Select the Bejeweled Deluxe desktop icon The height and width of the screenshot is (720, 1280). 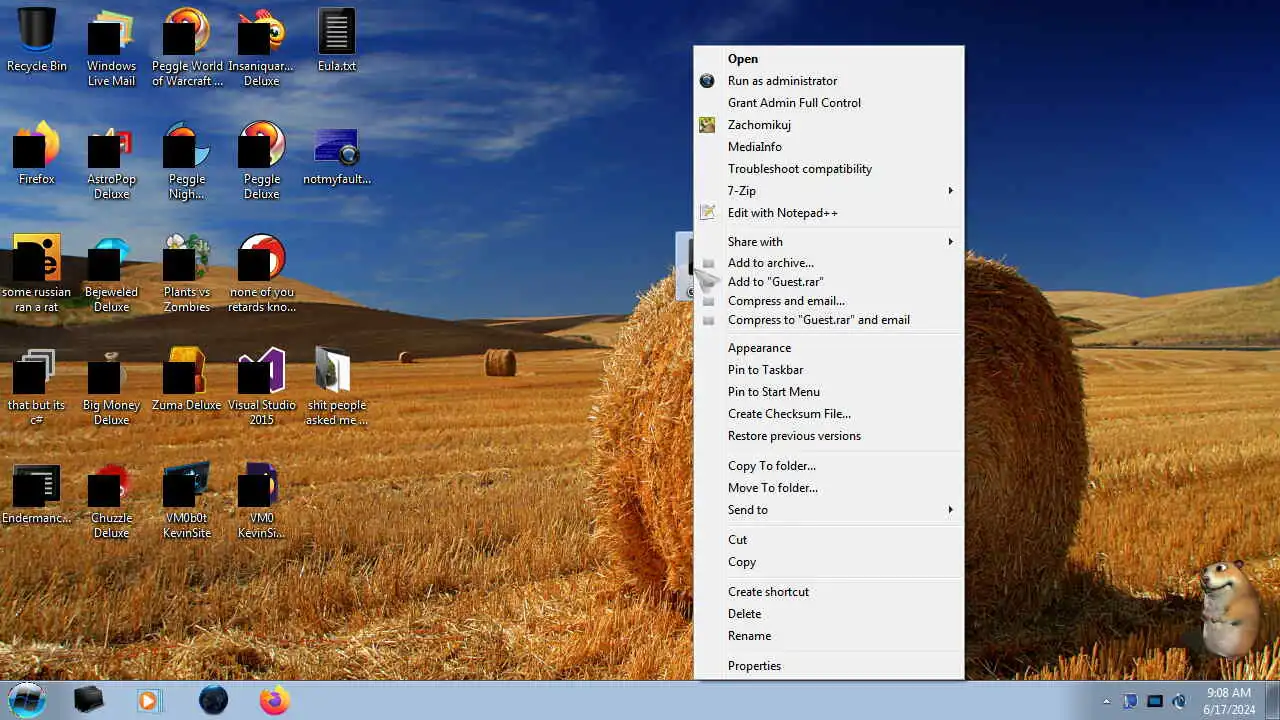click(111, 273)
